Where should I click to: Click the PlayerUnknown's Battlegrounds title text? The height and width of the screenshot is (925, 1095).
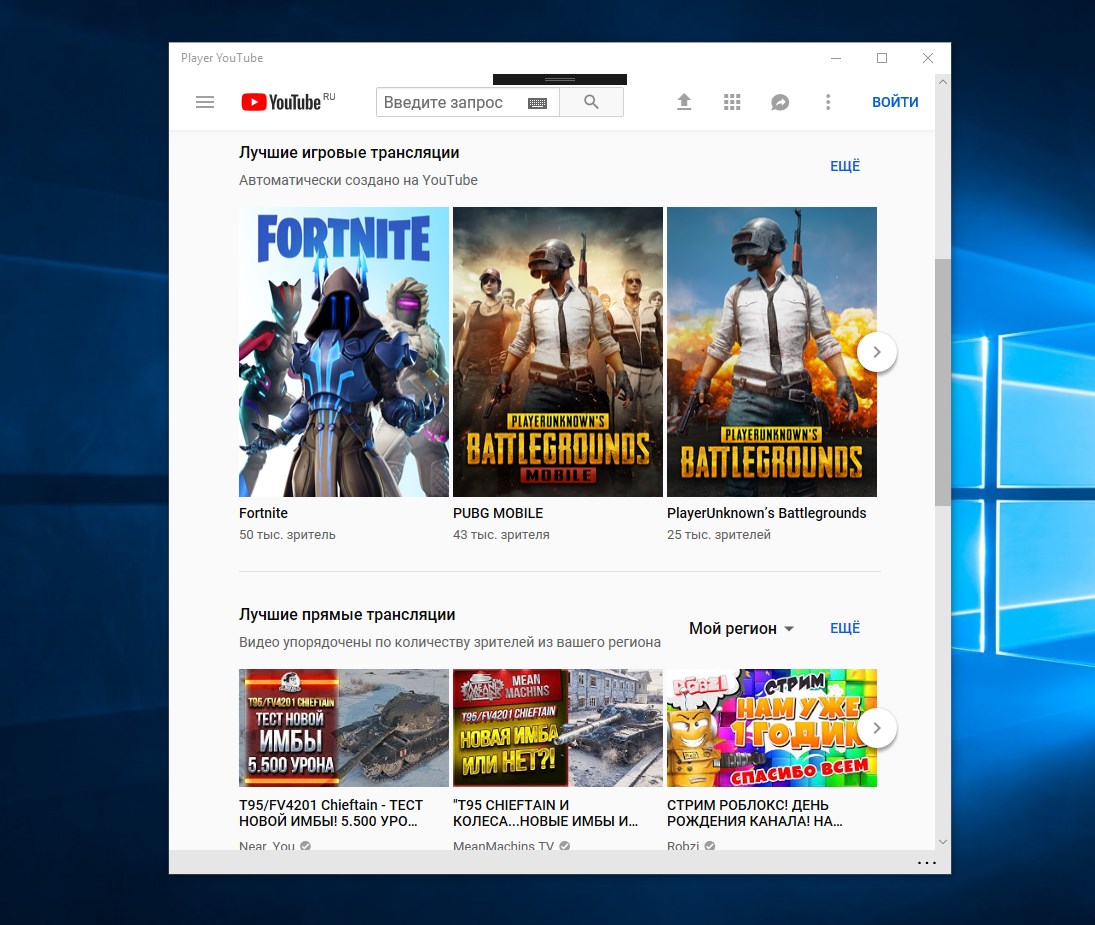[766, 513]
